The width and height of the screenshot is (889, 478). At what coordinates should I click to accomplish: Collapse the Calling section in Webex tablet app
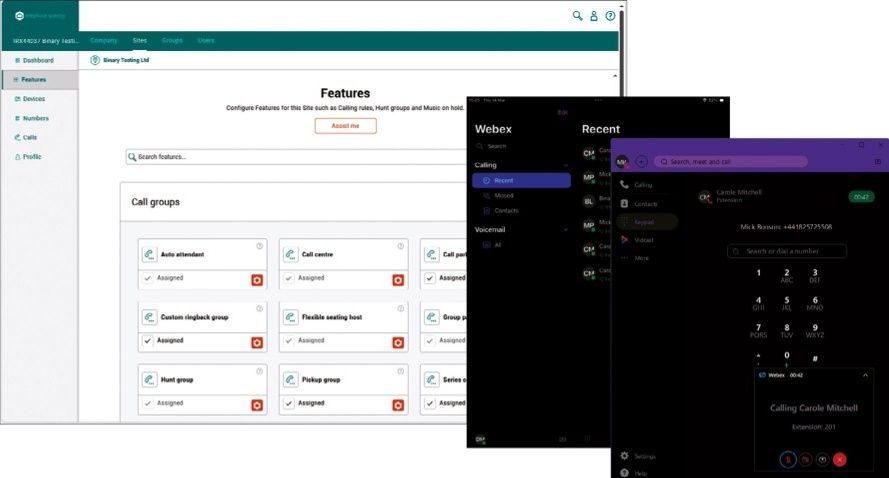click(x=566, y=166)
